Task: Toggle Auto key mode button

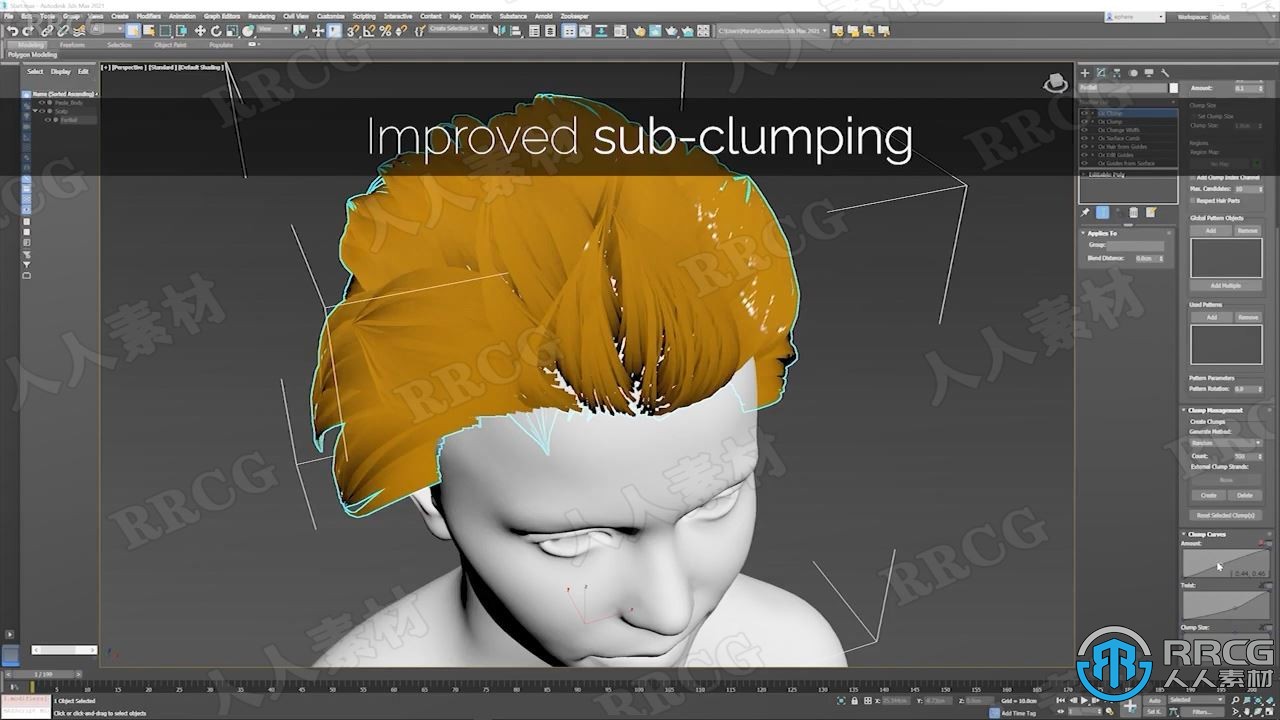Action: [1154, 700]
